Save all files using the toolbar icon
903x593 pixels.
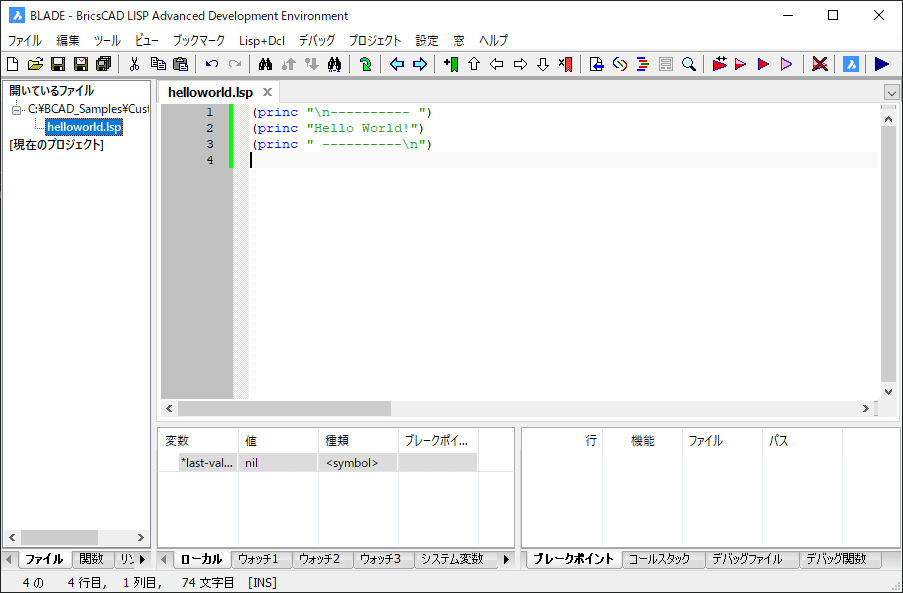tap(104, 66)
